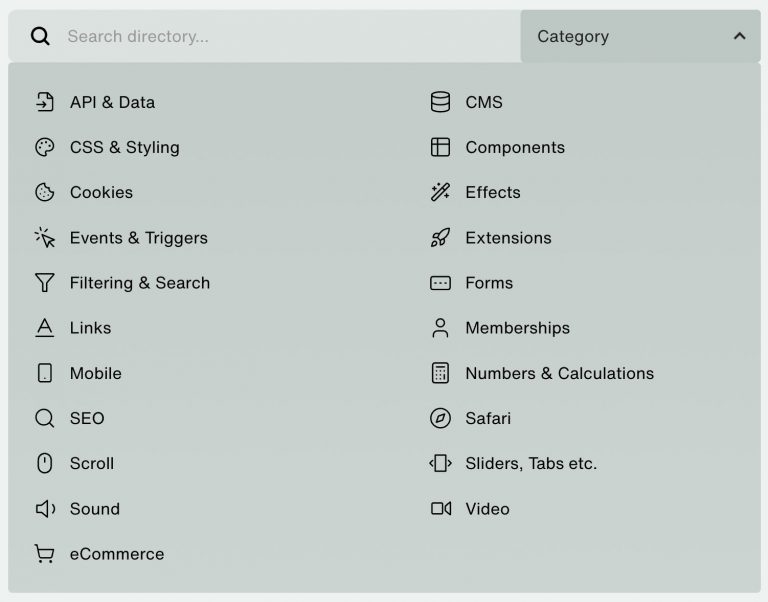Pick Sliders, Tabs etc. category
This screenshot has width=768, height=602.
pos(530,463)
